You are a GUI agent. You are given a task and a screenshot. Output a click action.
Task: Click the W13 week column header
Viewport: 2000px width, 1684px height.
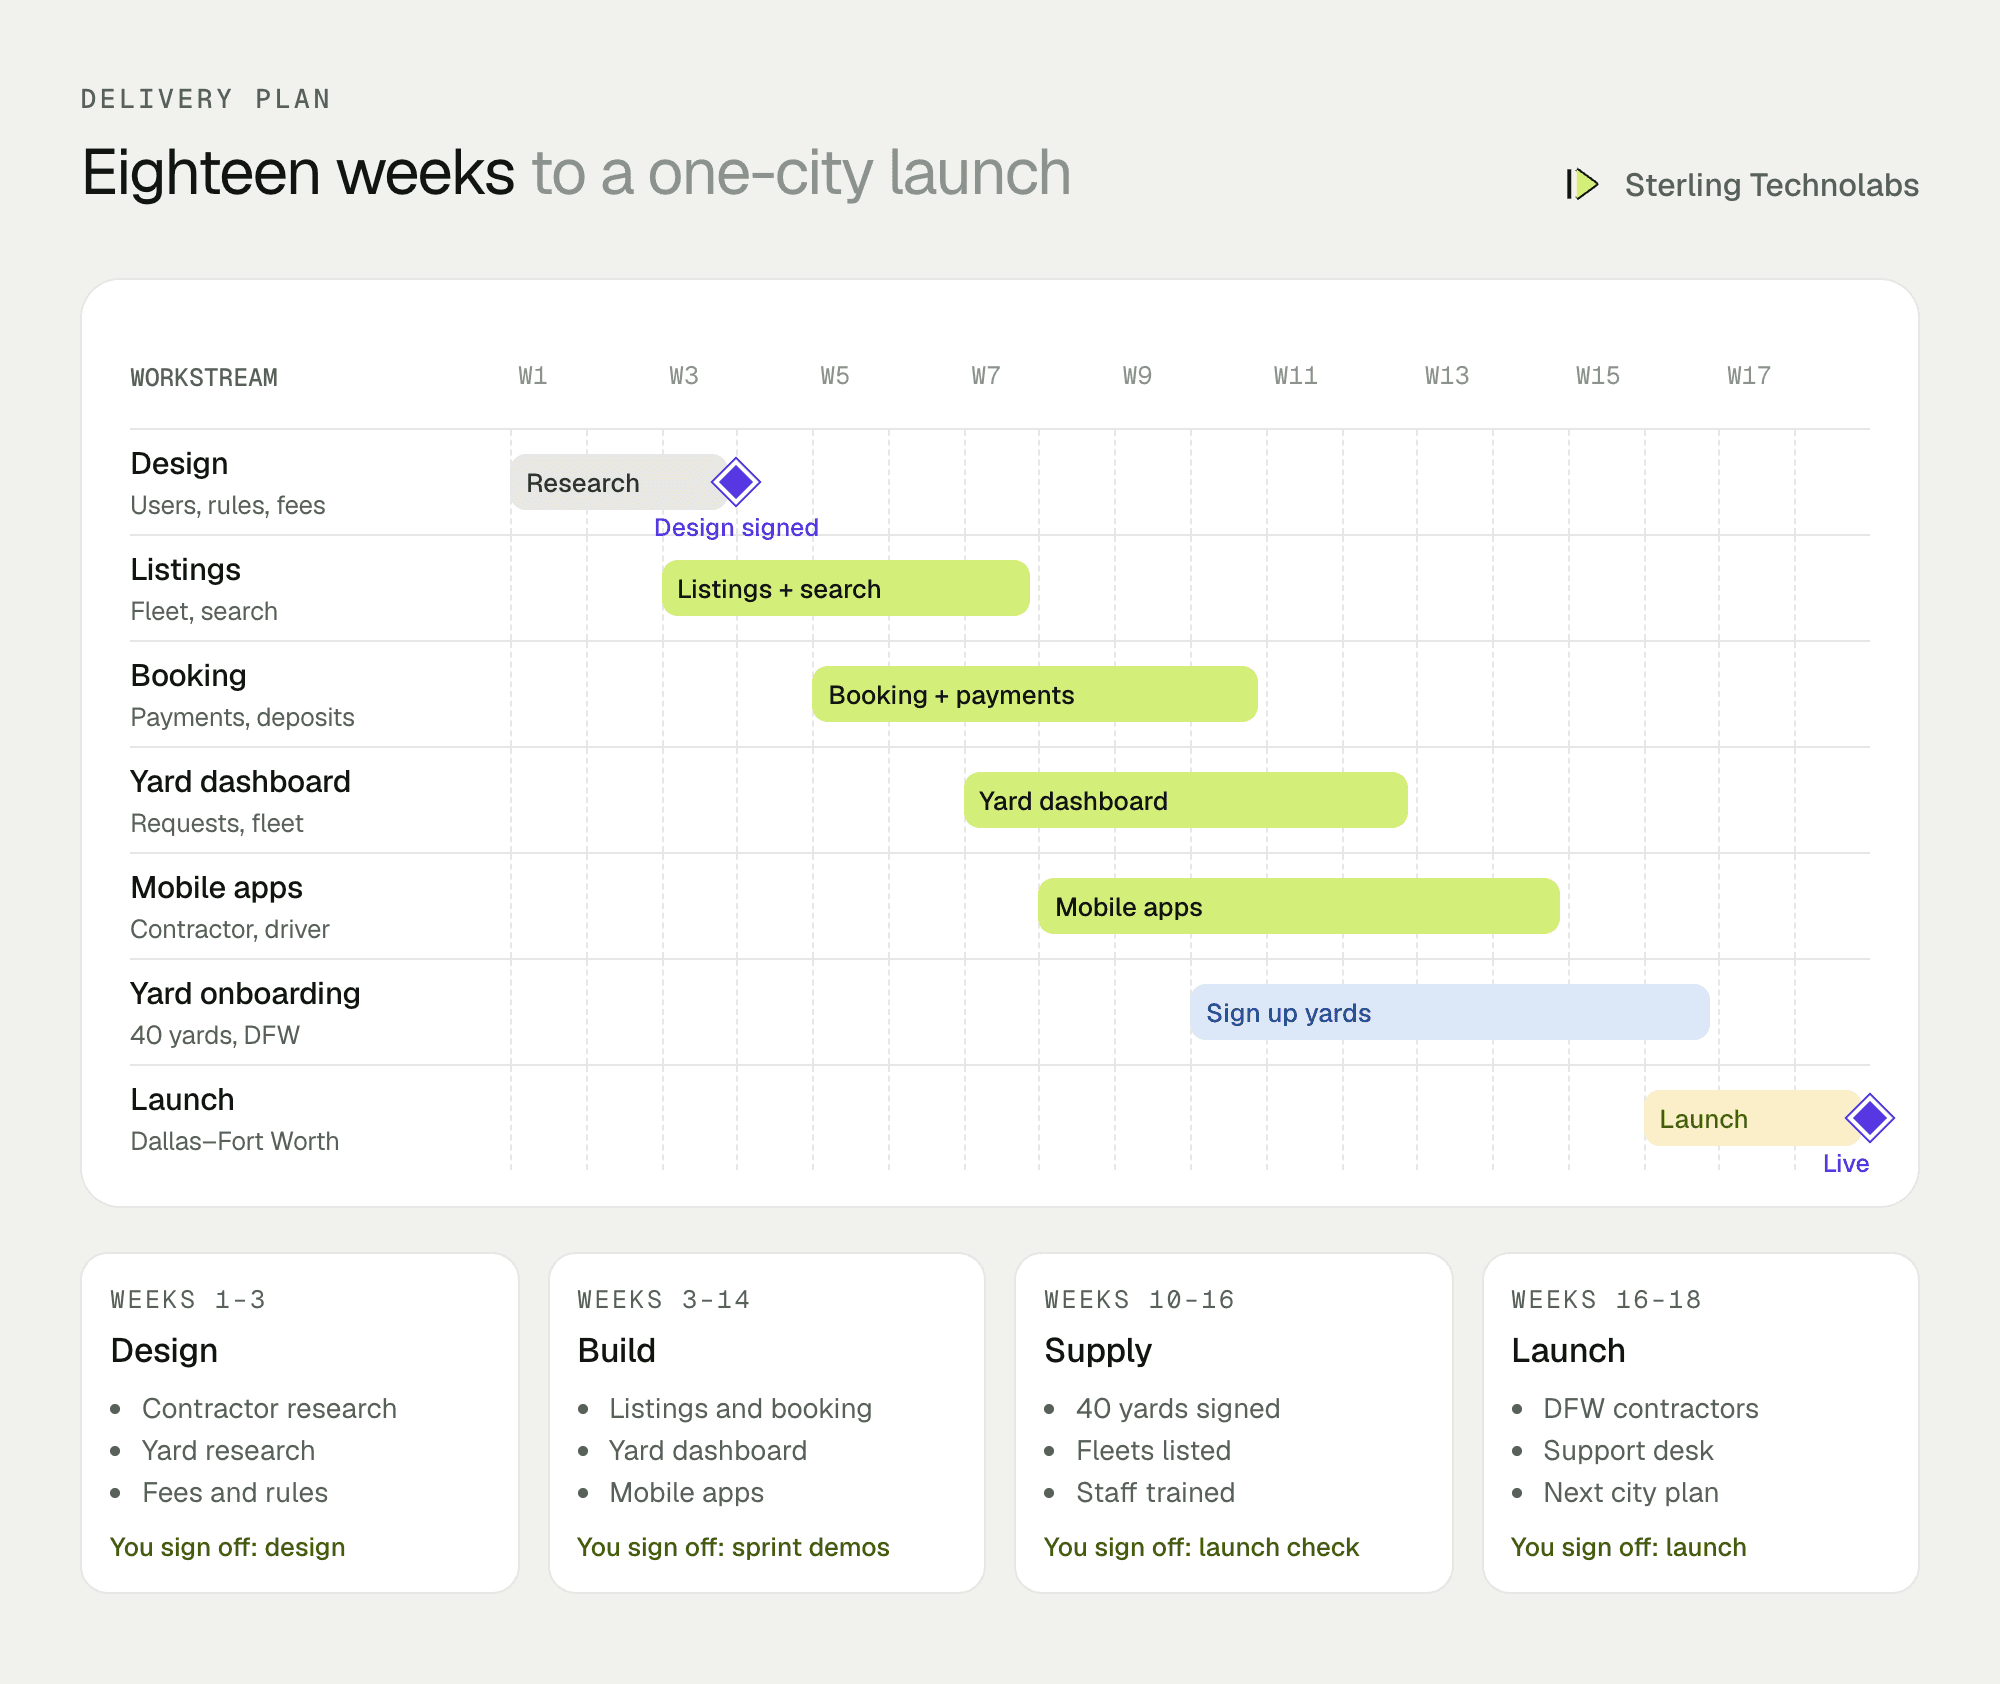point(1446,376)
